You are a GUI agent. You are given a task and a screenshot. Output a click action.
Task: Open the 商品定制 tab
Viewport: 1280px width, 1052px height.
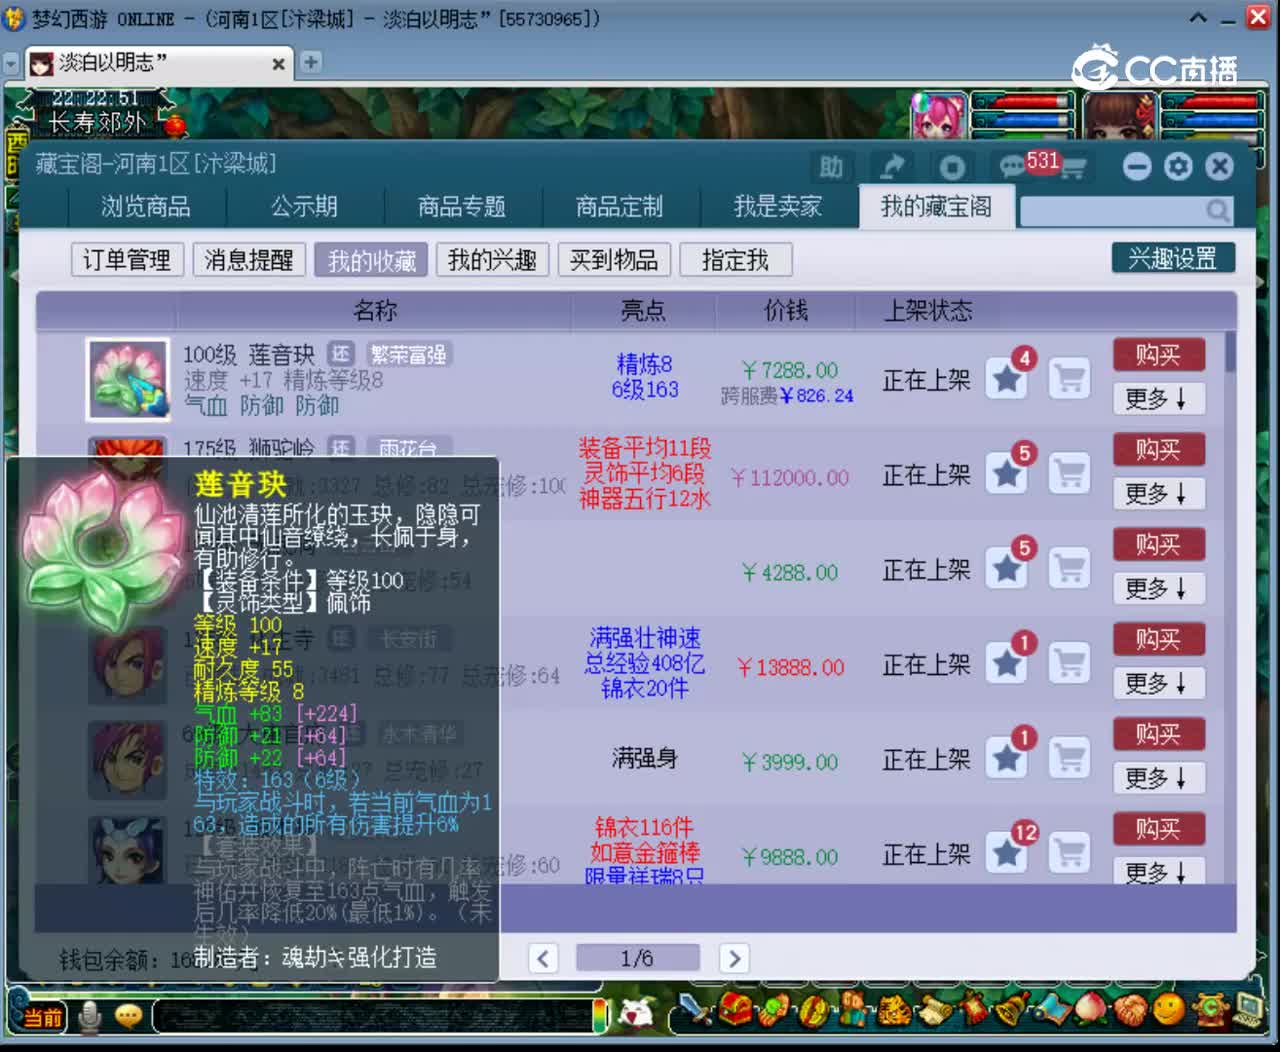click(620, 207)
